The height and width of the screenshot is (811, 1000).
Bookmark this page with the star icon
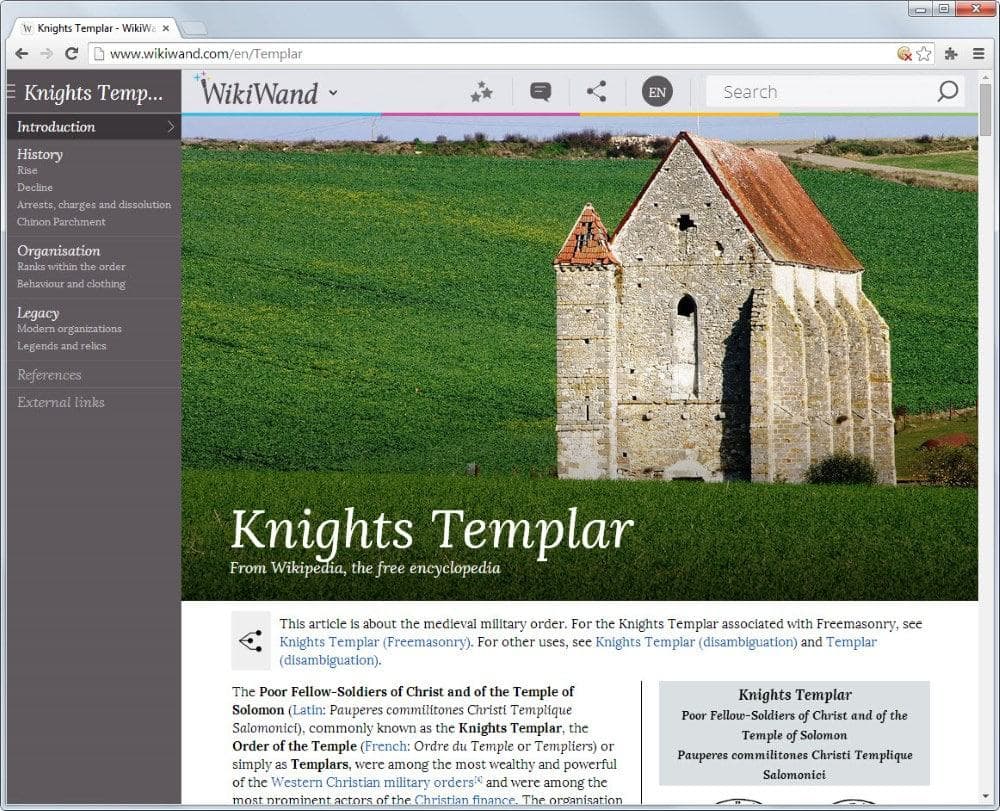tap(924, 54)
